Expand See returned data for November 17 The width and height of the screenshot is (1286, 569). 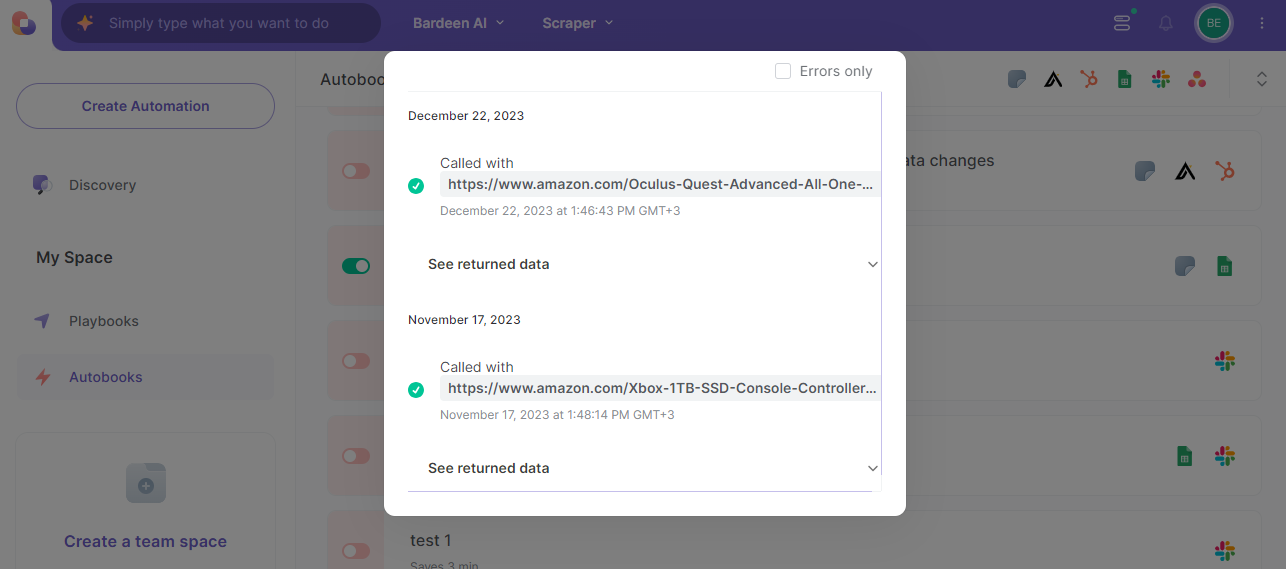click(x=644, y=468)
